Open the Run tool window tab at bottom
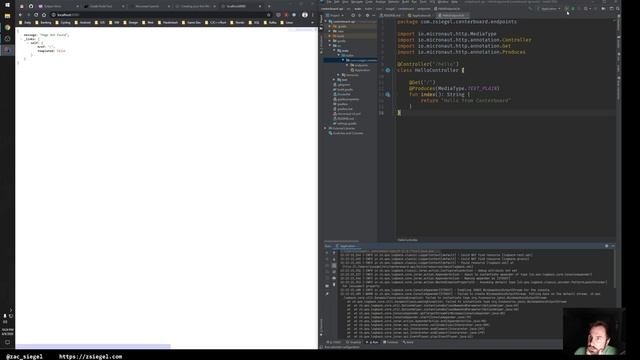 pyautogui.click(x=372, y=342)
